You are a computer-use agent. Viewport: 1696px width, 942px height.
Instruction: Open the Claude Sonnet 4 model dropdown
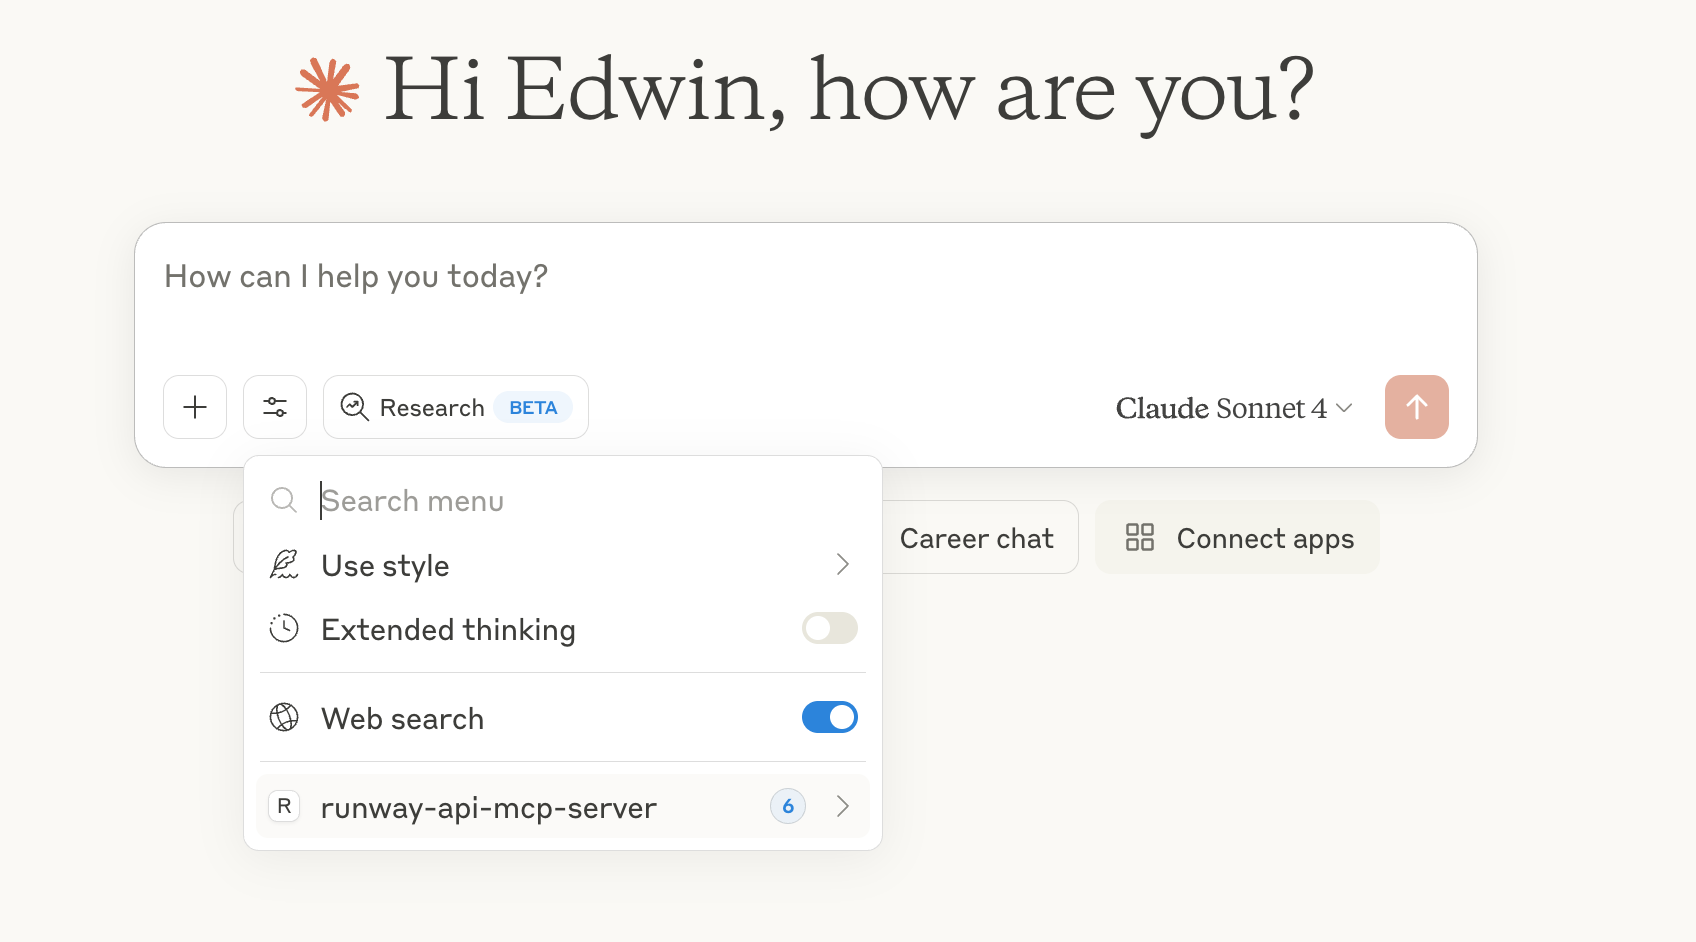(1233, 408)
